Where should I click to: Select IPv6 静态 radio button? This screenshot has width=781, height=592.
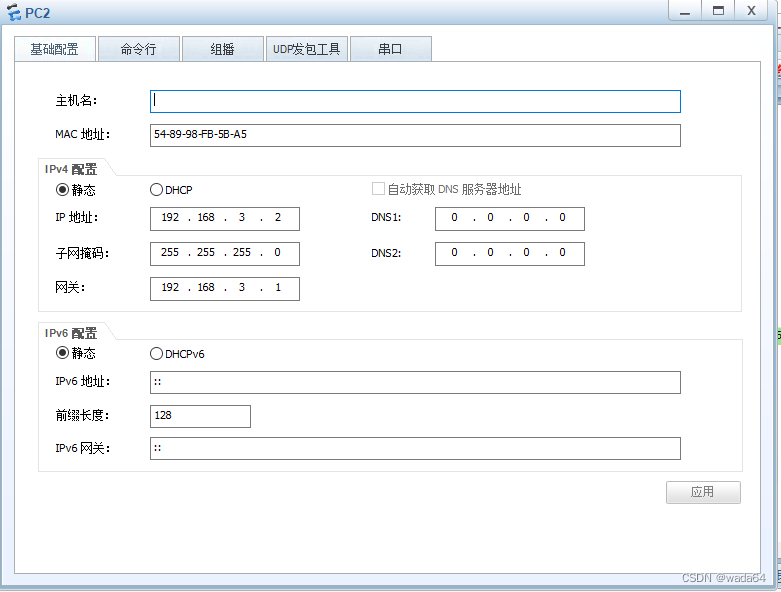tap(62, 353)
